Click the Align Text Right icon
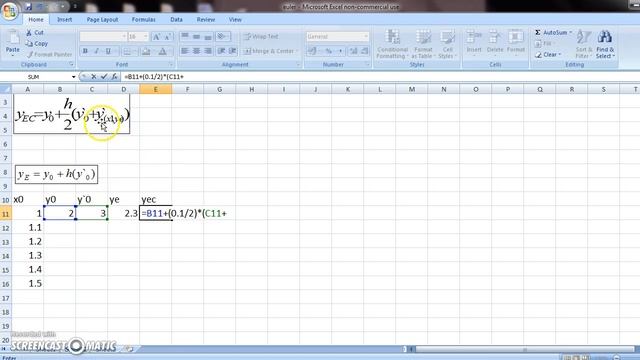The height and width of the screenshot is (360, 640). tap(208, 51)
